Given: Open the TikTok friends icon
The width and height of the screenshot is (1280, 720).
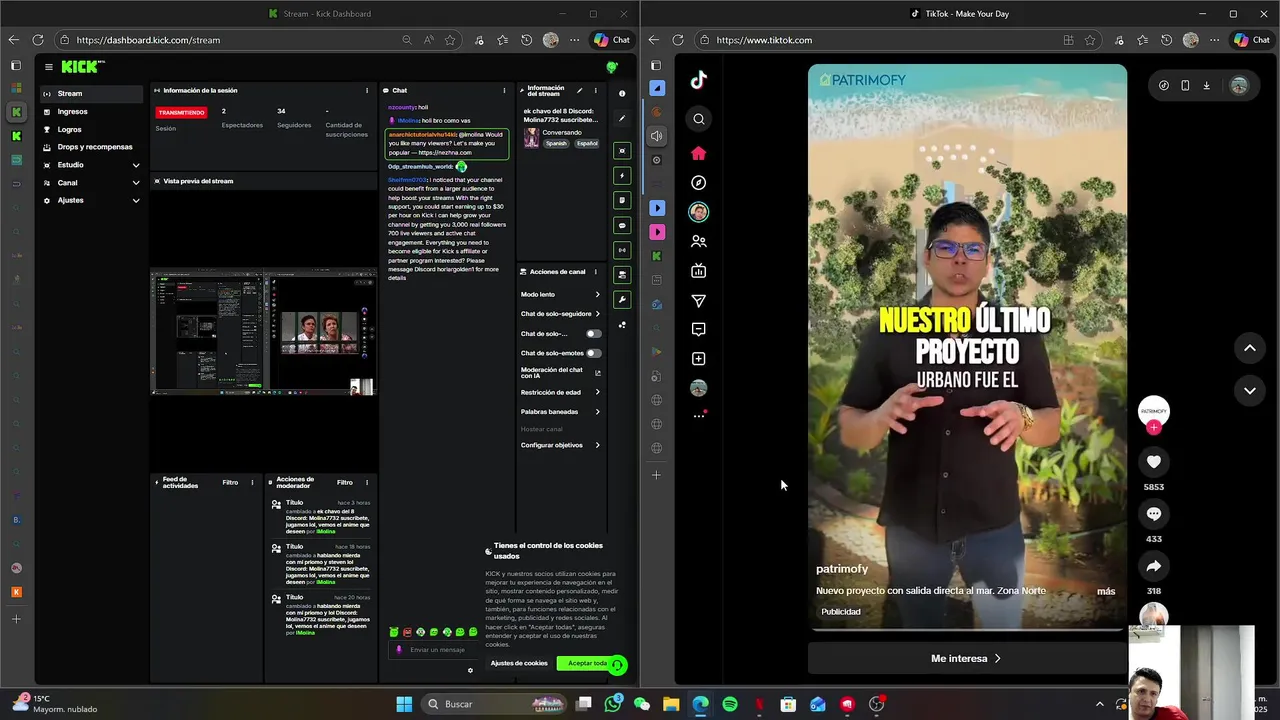Looking at the screenshot, I should (699, 241).
